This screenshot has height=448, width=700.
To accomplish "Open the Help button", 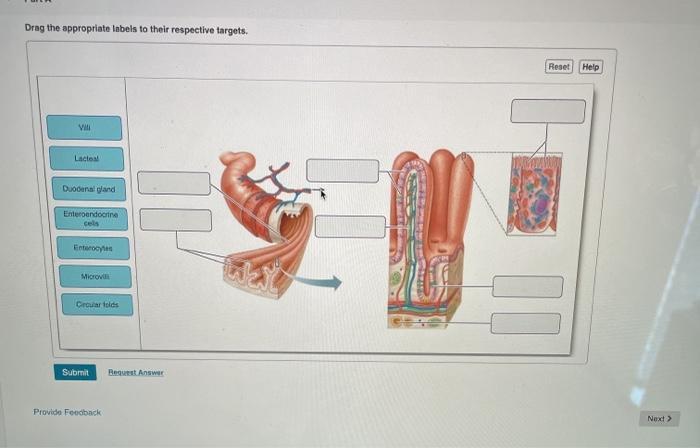I will tap(591, 67).
